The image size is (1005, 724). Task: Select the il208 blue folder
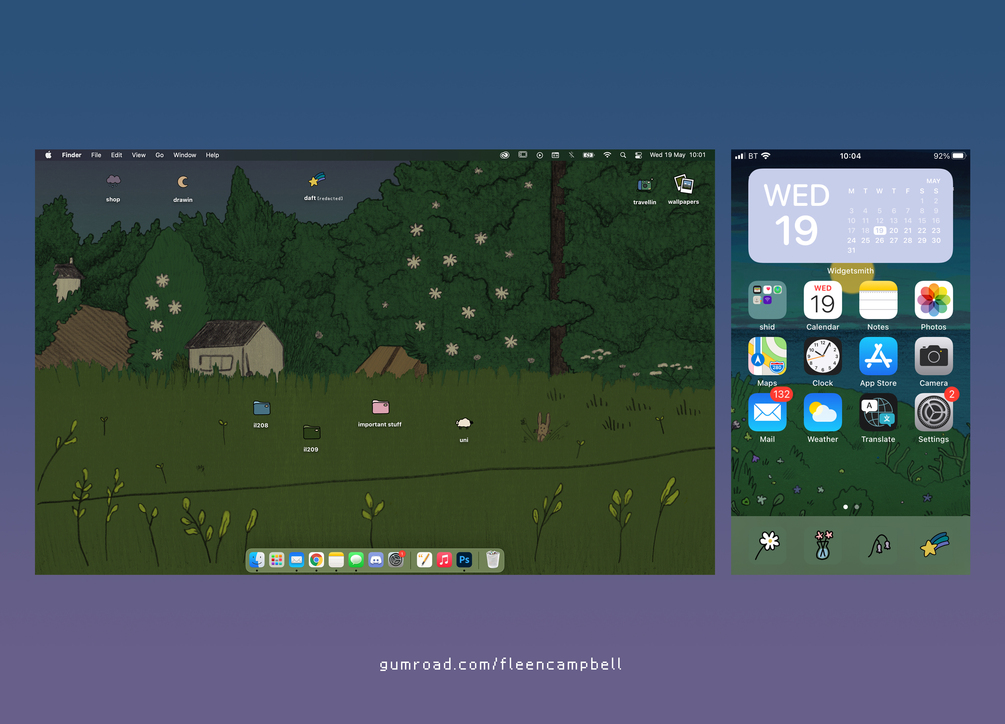(x=261, y=414)
